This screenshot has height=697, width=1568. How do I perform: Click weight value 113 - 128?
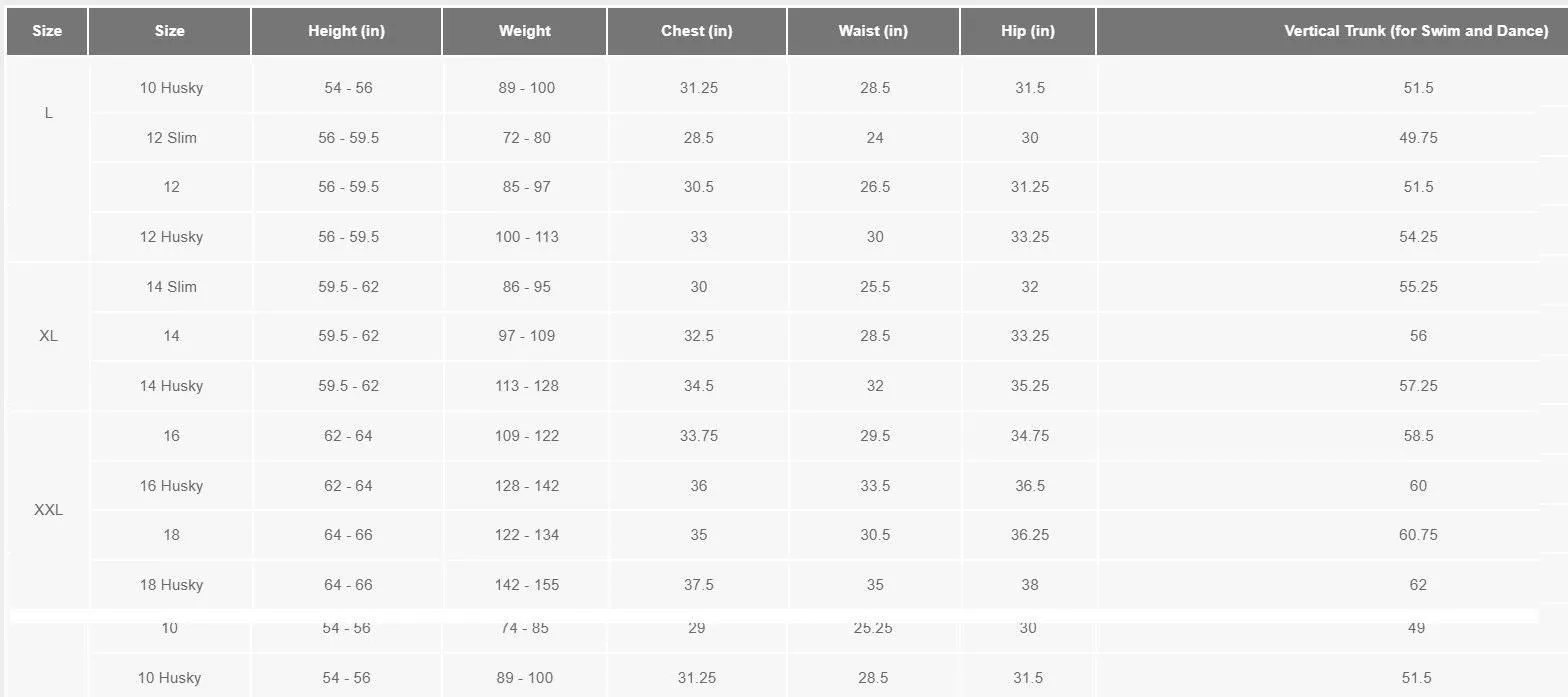(526, 386)
